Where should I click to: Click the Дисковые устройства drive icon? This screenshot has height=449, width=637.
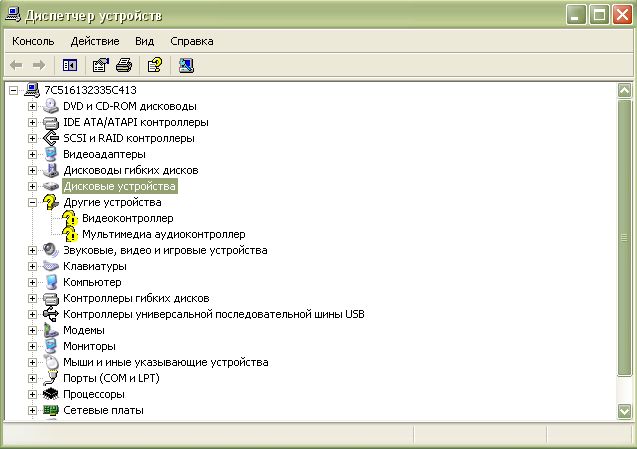tap(51, 186)
